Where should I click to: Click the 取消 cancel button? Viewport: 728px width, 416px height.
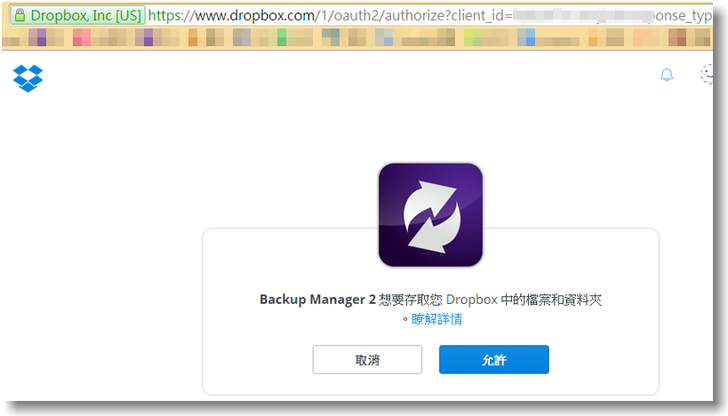coord(367,359)
